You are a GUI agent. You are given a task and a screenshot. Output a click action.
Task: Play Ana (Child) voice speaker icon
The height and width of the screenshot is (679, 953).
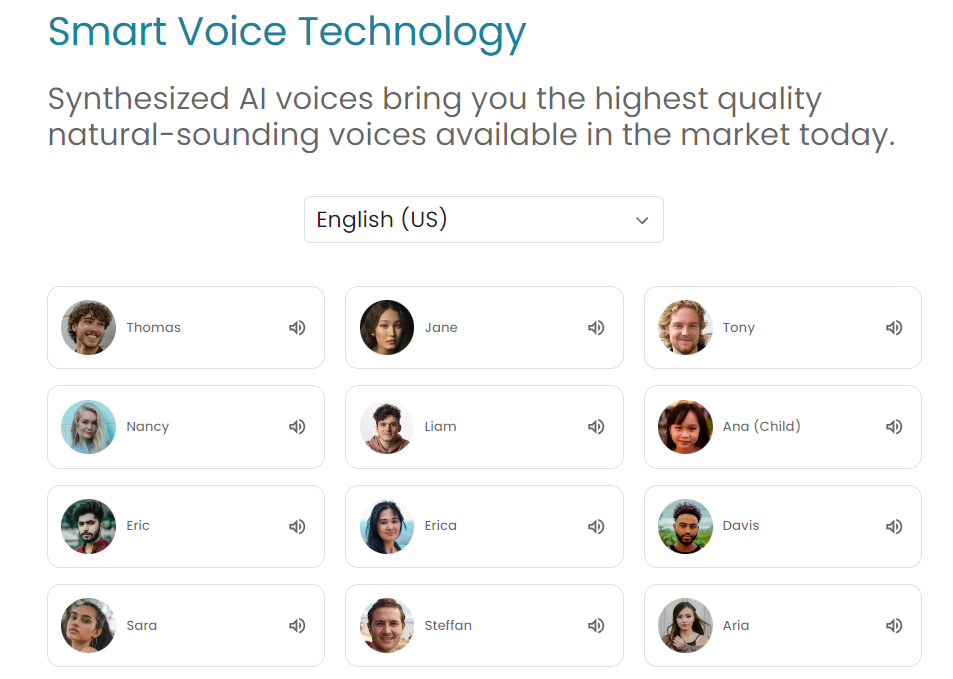click(893, 427)
